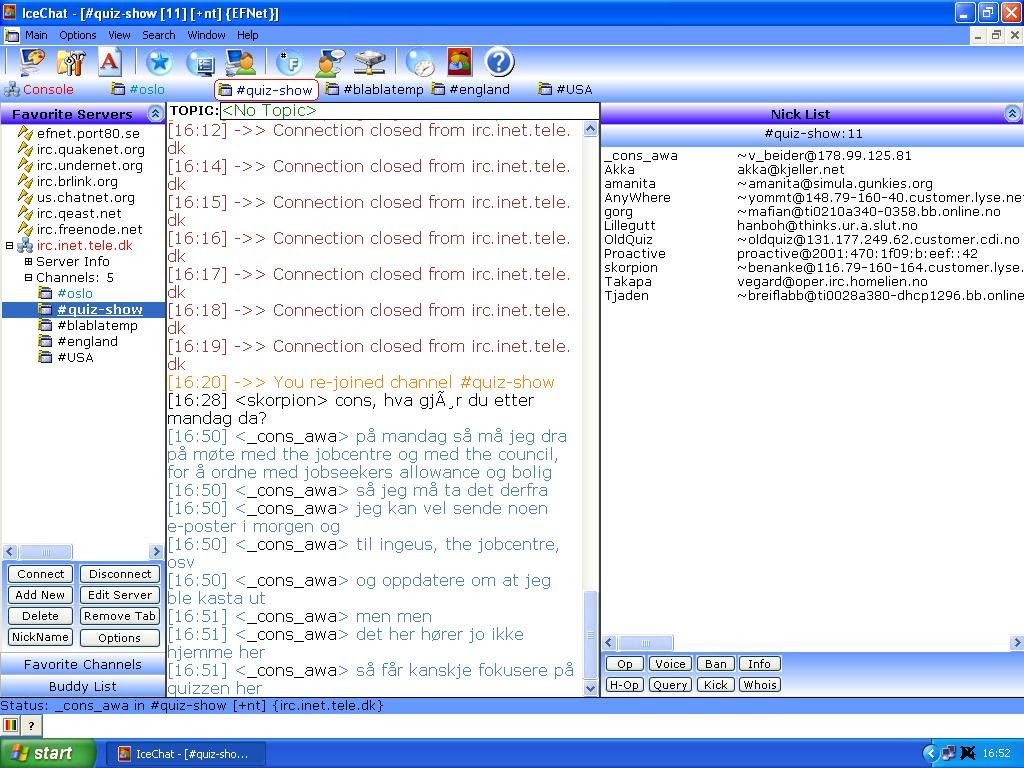Click the Whois button
Screen dimensions: 1024x768
(x=760, y=685)
